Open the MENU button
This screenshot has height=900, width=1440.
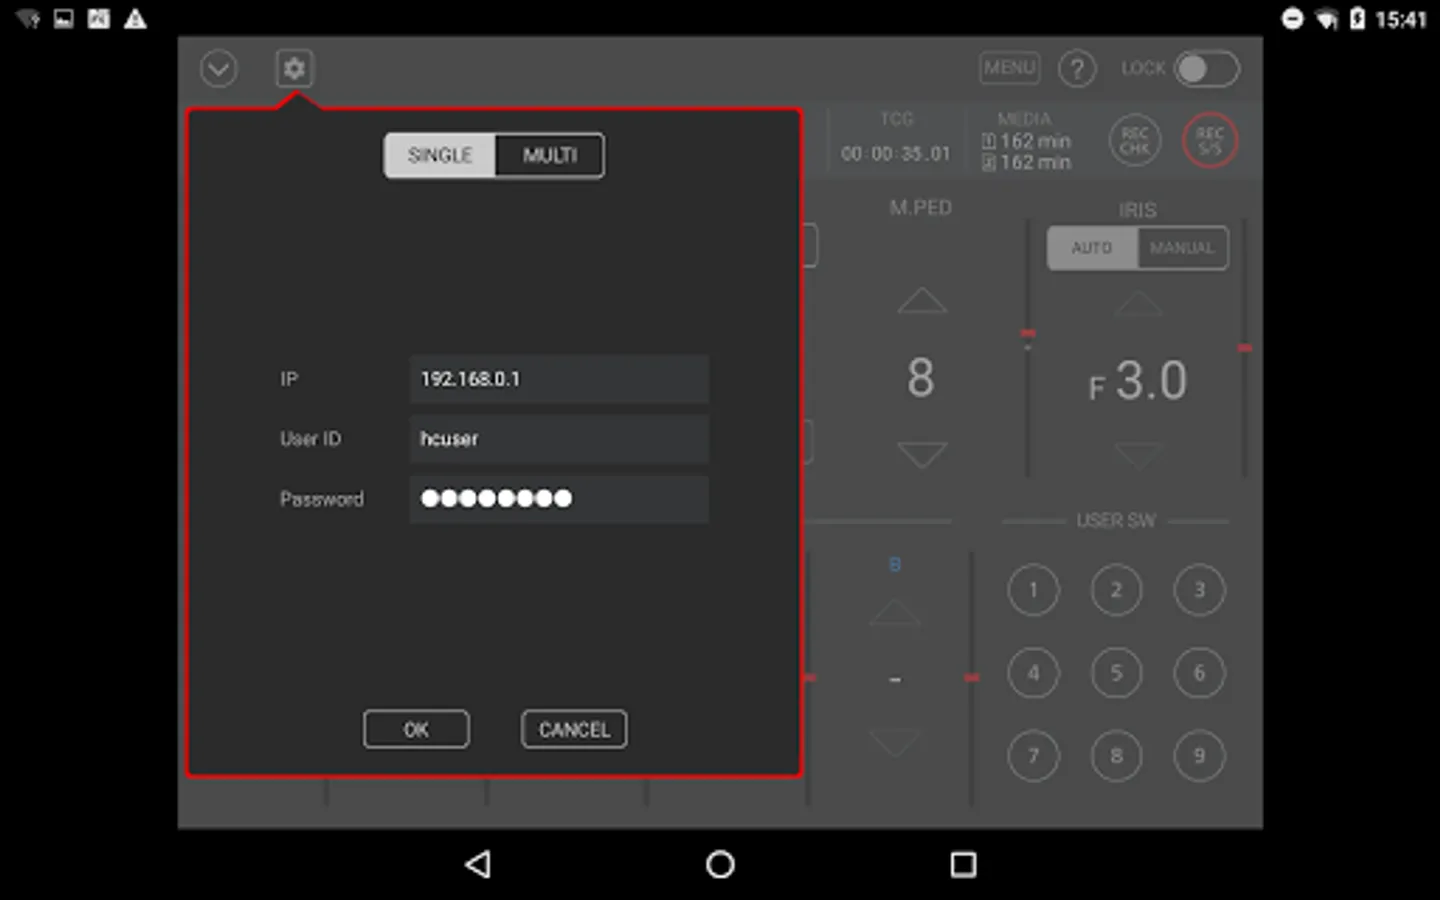(1009, 68)
